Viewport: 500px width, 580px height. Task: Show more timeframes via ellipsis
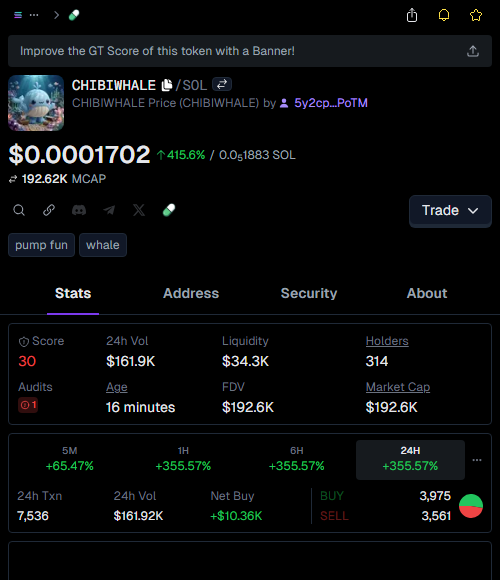click(x=477, y=460)
